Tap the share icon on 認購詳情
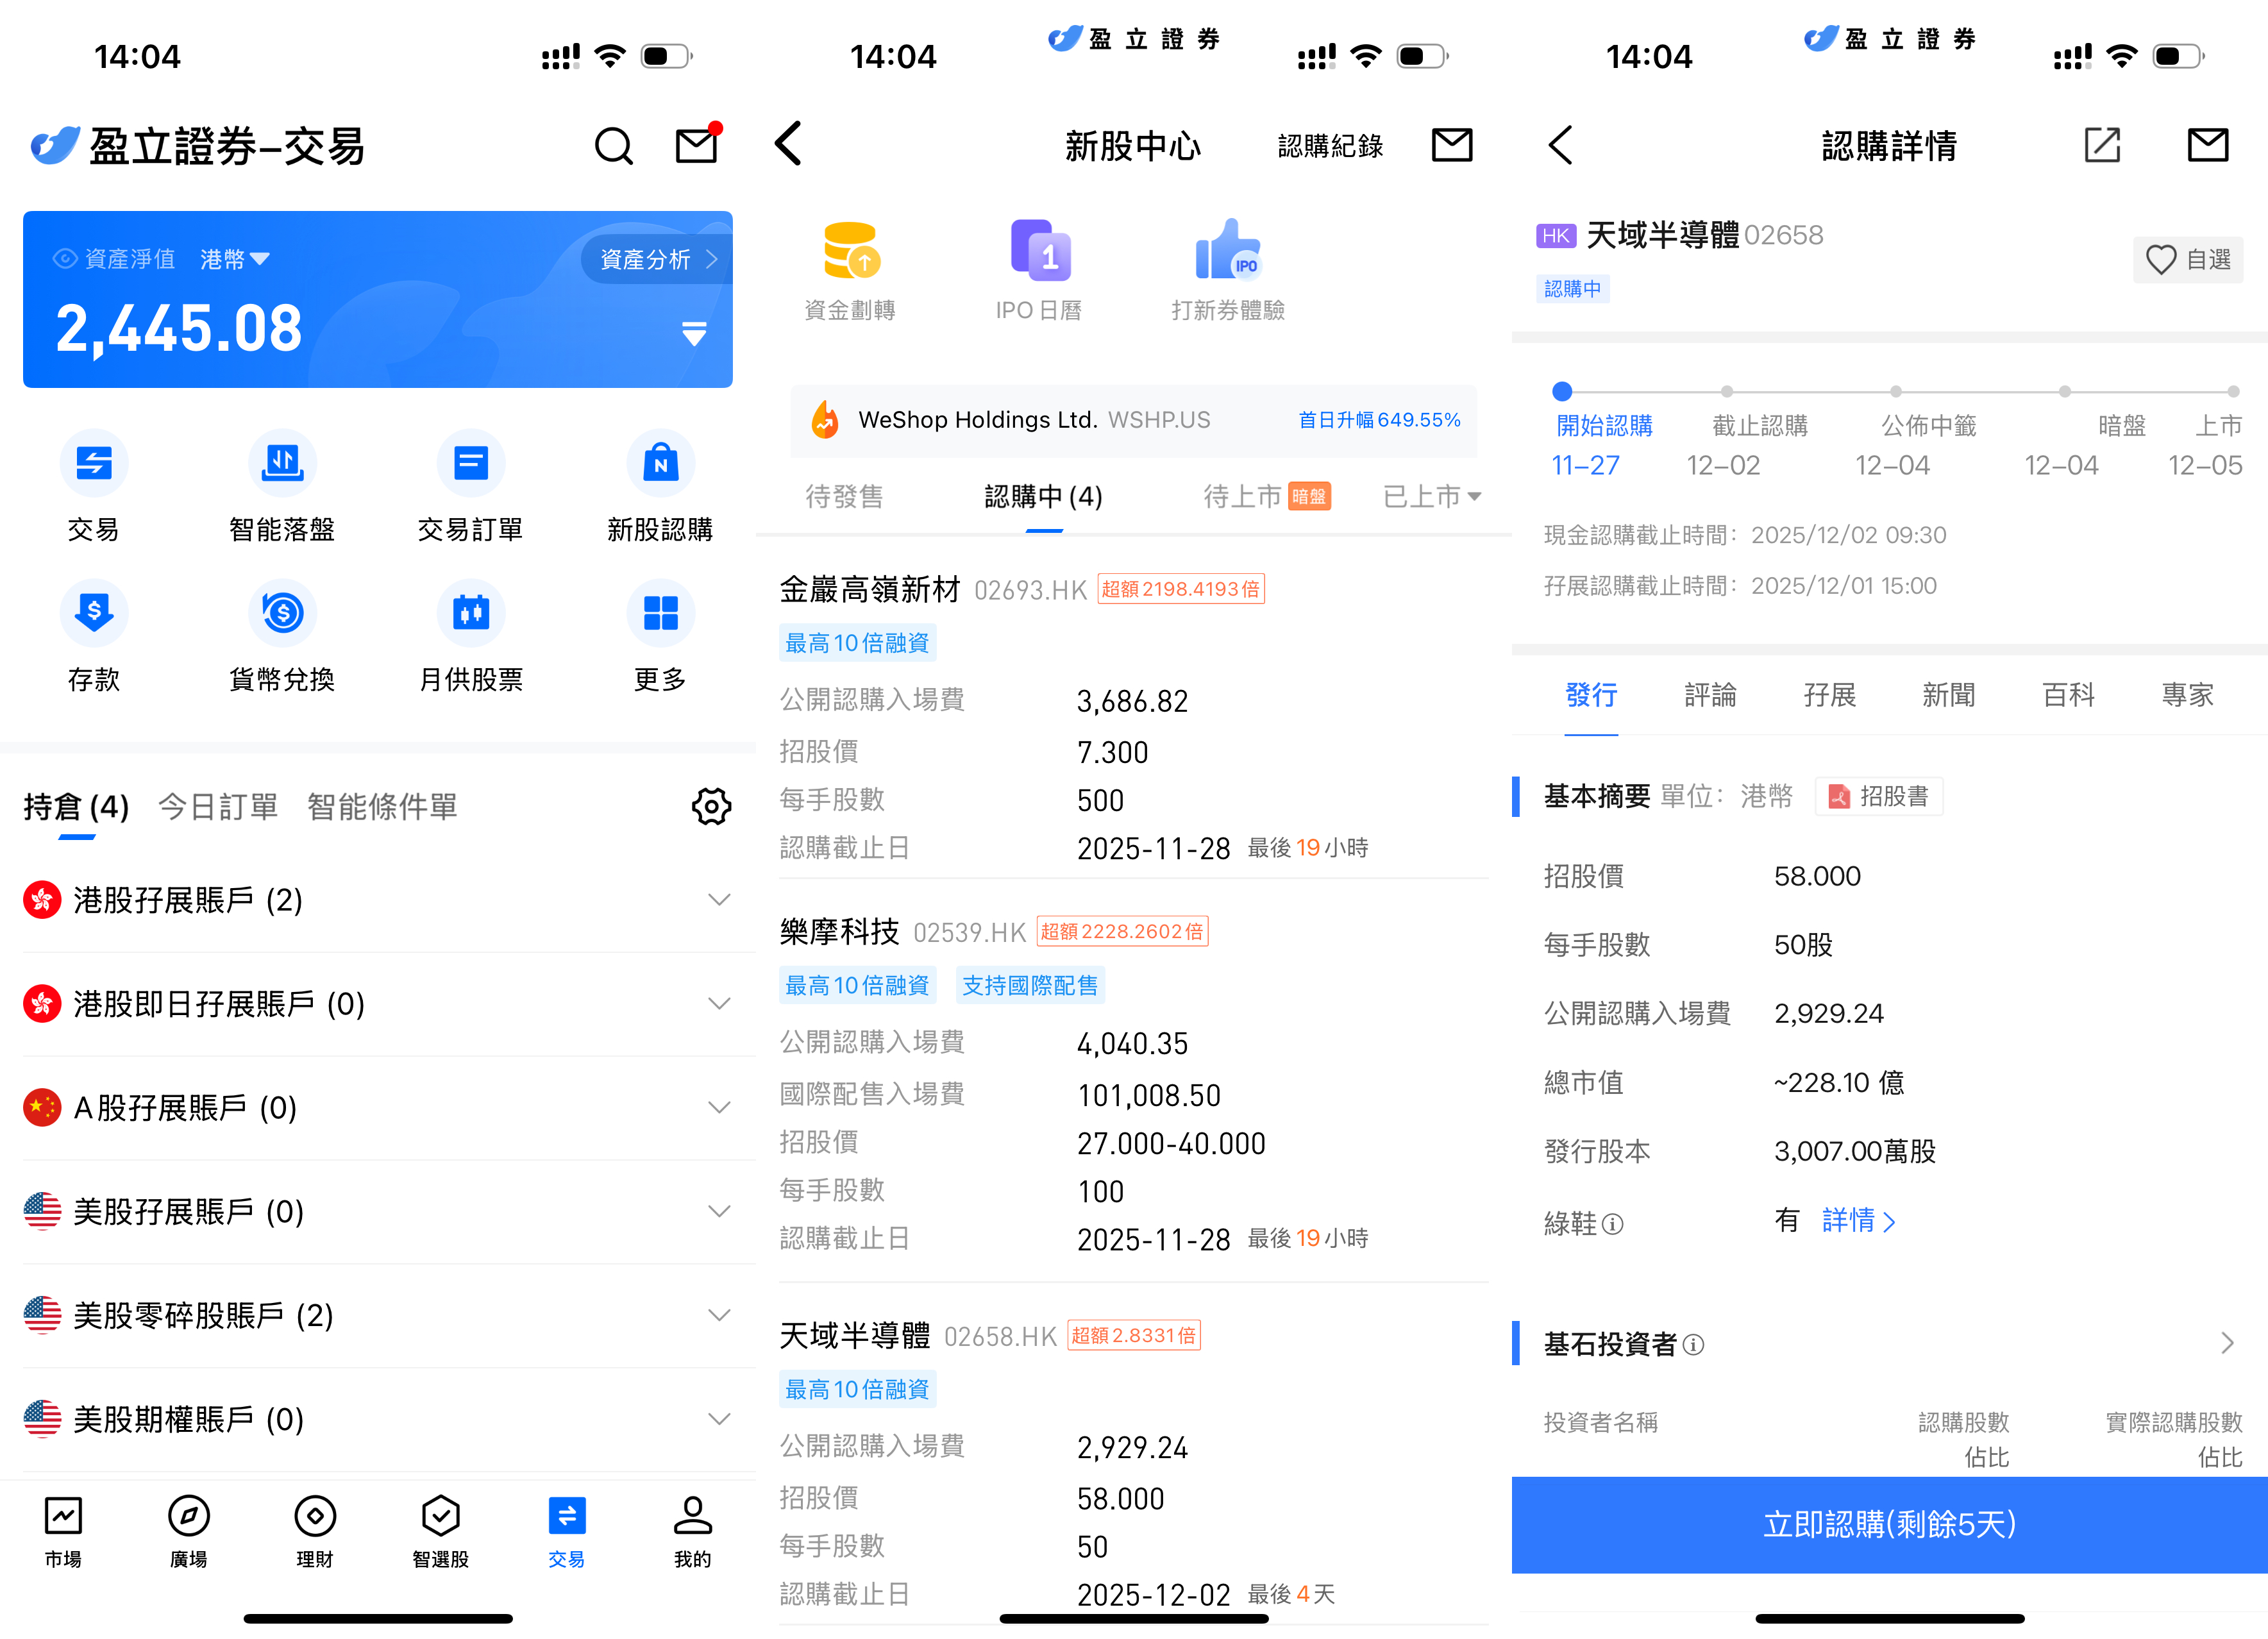This screenshot has width=2268, height=1639. pos(2102,146)
